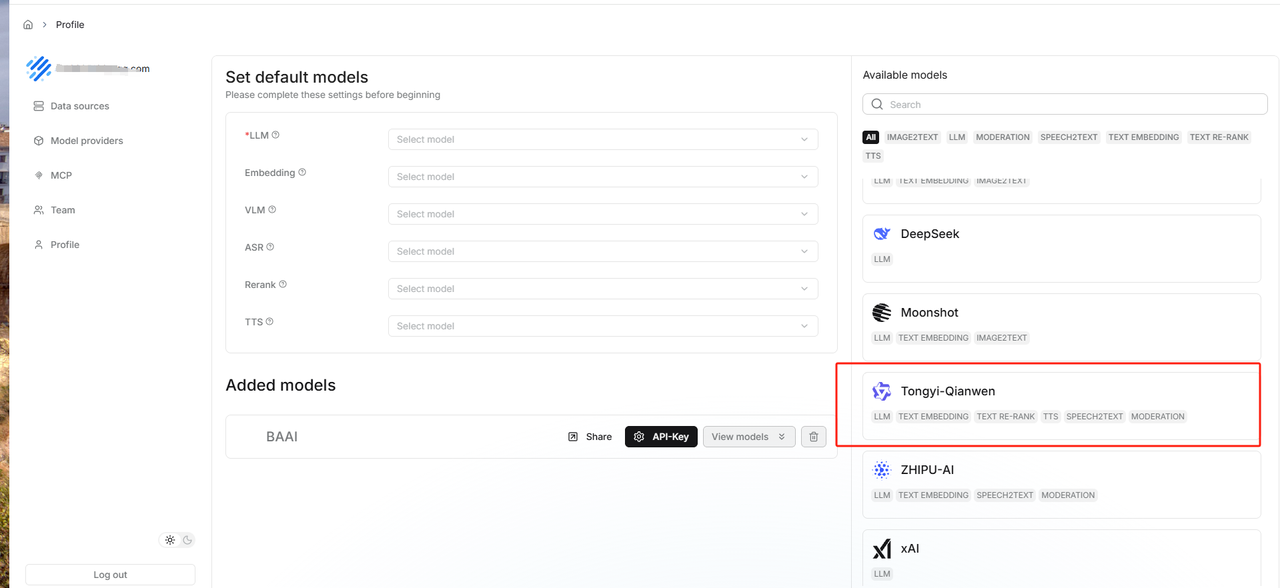Click the xAI logo icon
Viewport: 1280px width, 588px height.
(882, 549)
